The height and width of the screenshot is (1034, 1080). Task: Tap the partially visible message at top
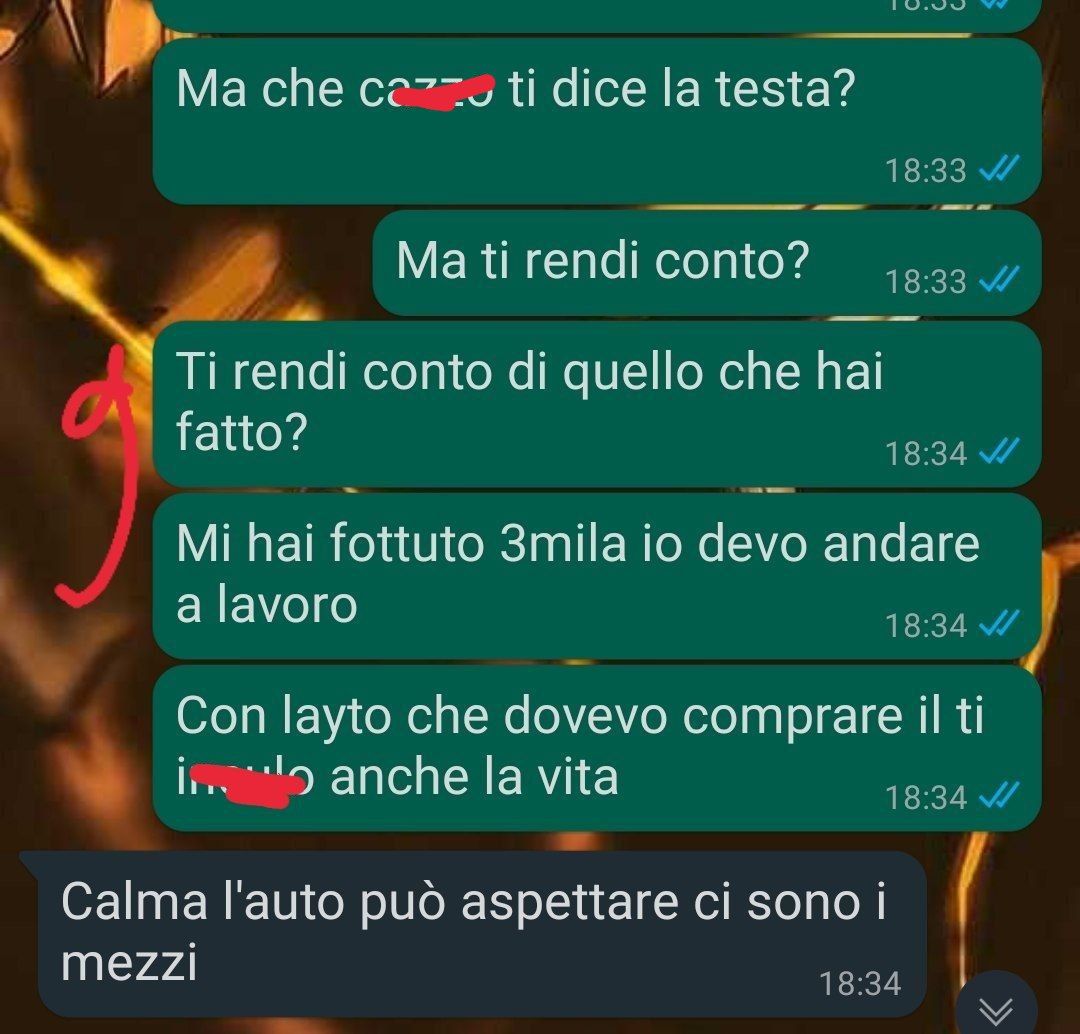(x=596, y=15)
